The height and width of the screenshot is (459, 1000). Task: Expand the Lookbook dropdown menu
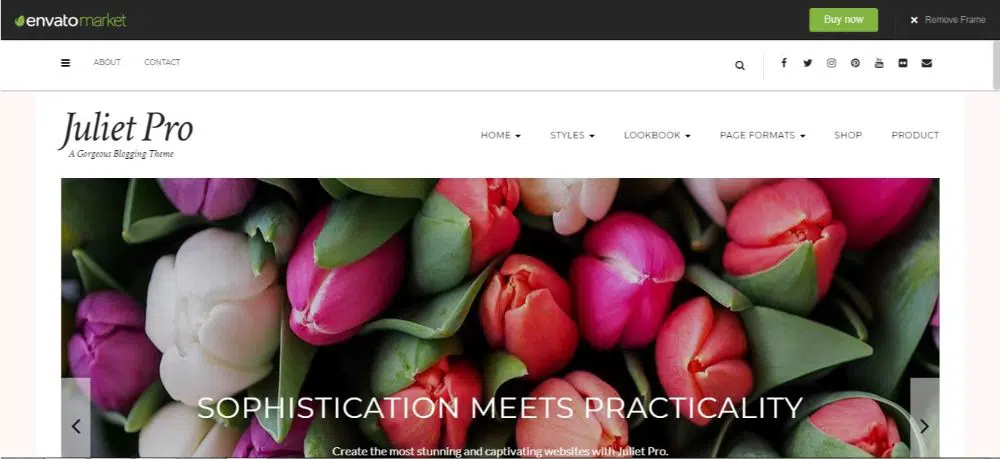coord(657,135)
